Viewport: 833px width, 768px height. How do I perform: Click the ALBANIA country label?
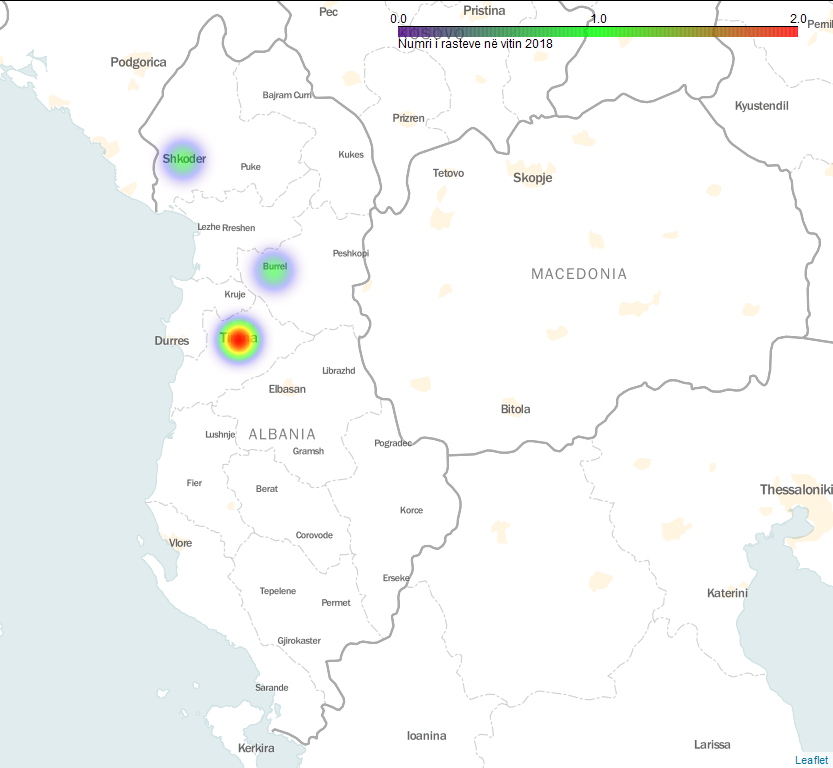282,434
